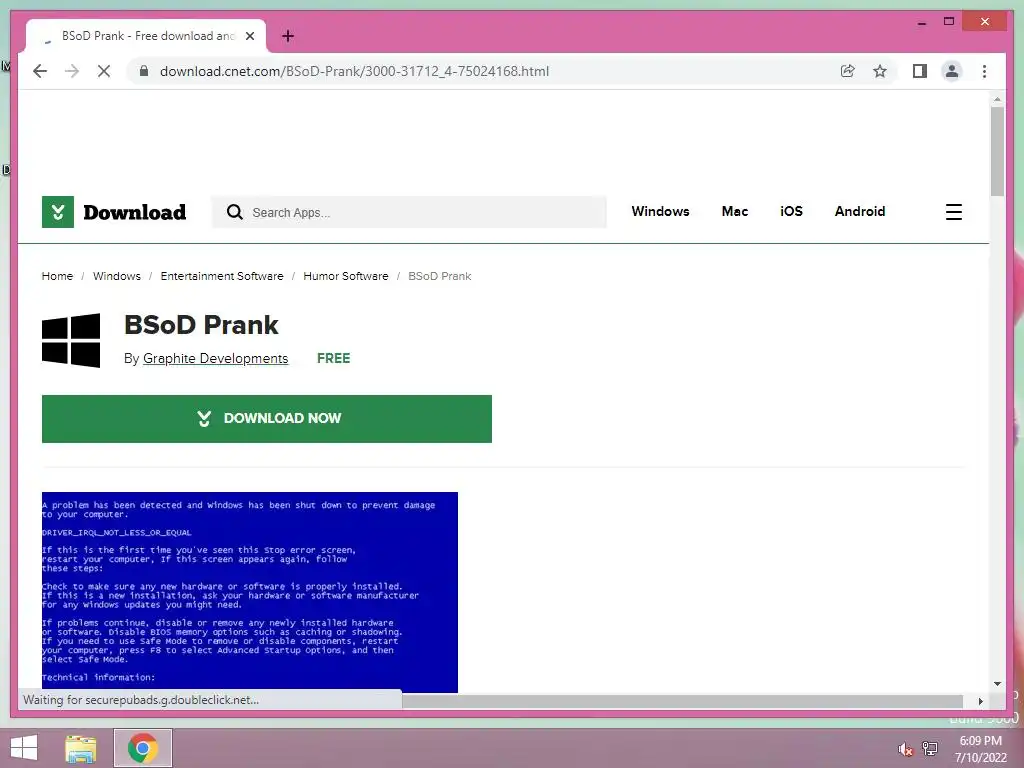The width and height of the screenshot is (1024, 768).
Task: Click the DOWNLOAD NOW button
Action: tap(266, 419)
